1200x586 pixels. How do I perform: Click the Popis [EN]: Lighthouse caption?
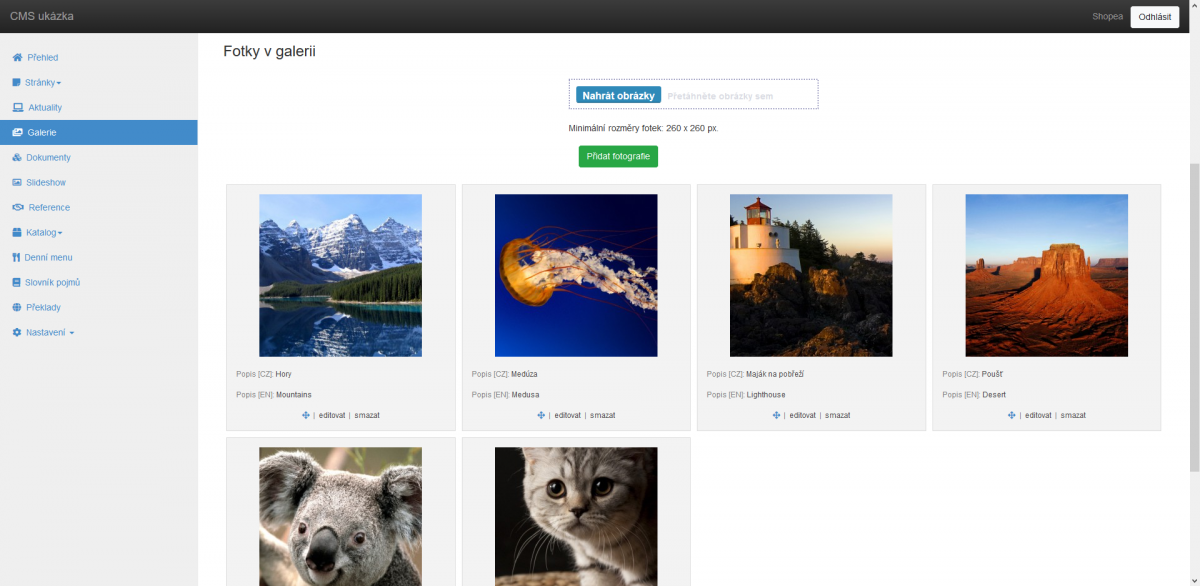(x=746, y=395)
